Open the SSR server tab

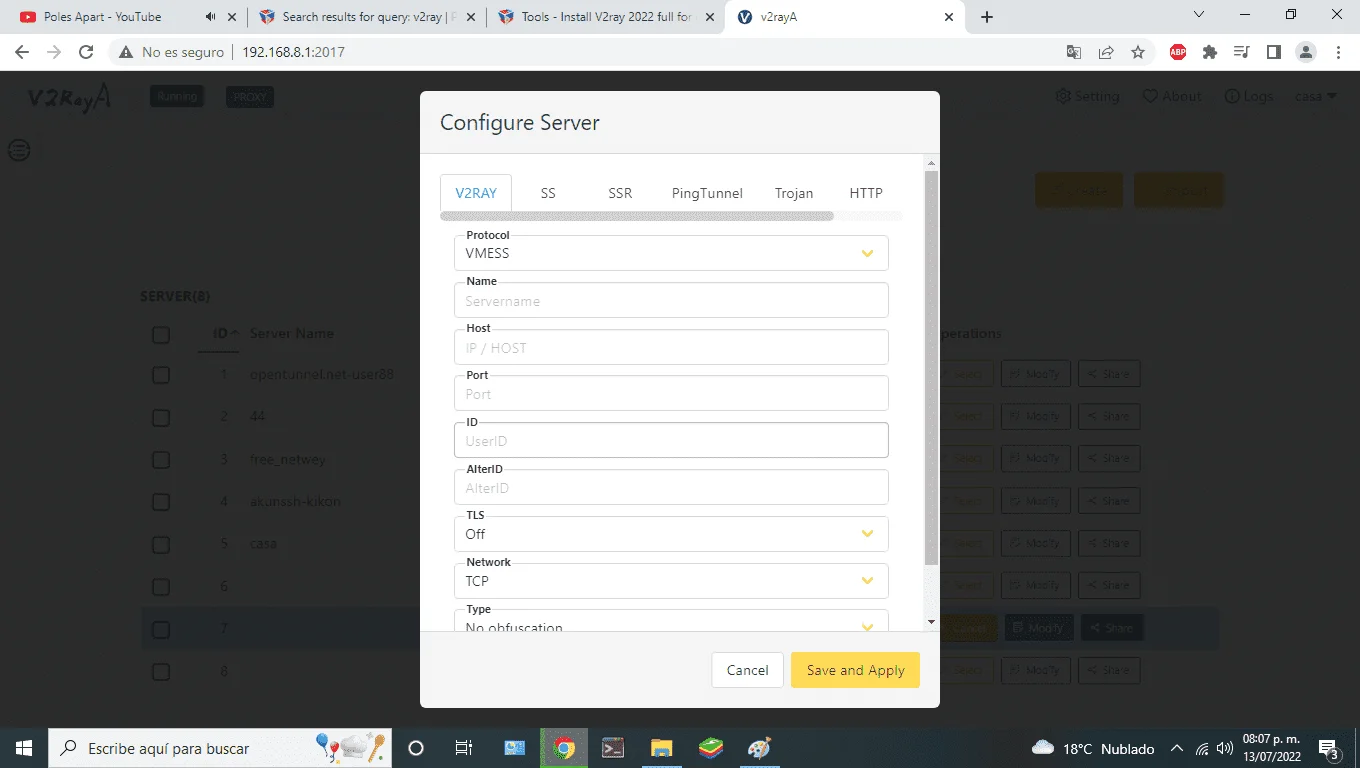[620, 193]
